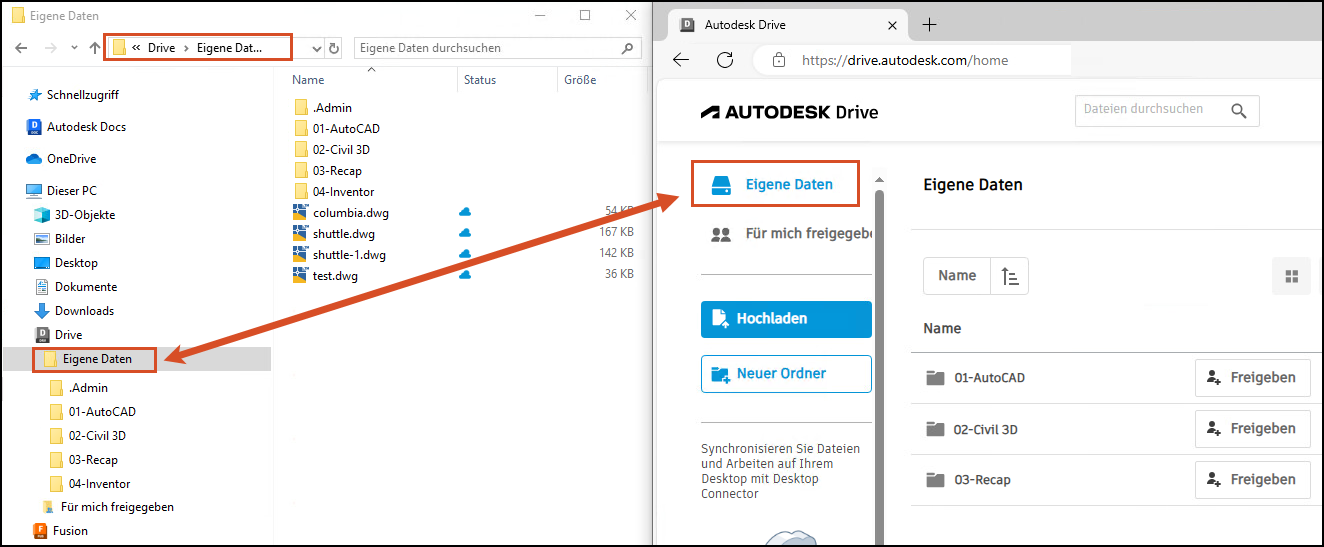Sort by the Status column header
The width and height of the screenshot is (1324, 547).
pyautogui.click(x=480, y=80)
